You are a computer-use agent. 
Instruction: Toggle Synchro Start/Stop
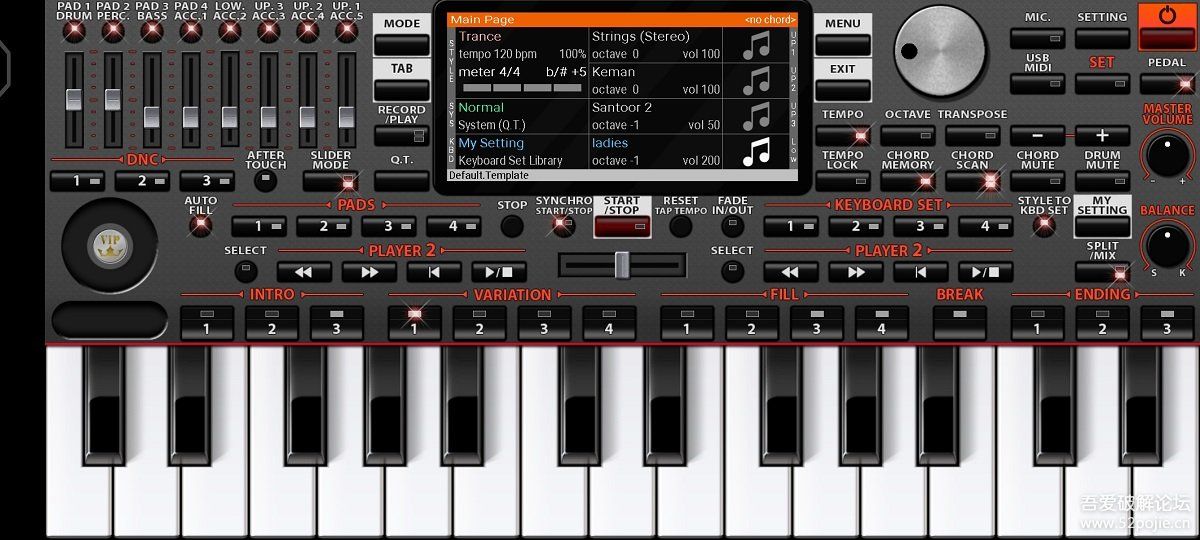[x=563, y=226]
